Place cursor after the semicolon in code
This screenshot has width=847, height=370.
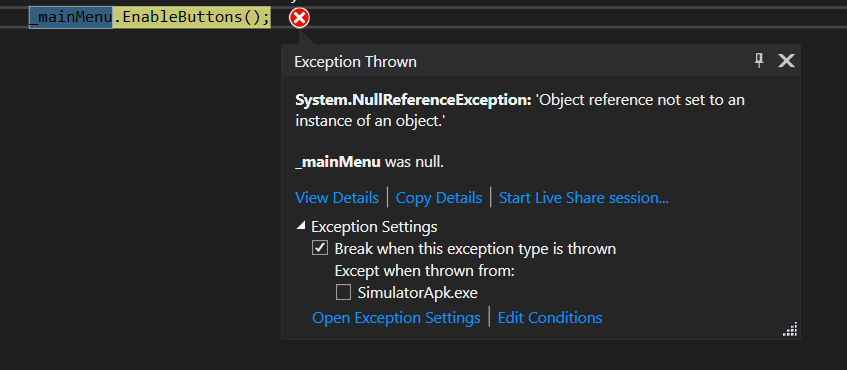[270, 18]
